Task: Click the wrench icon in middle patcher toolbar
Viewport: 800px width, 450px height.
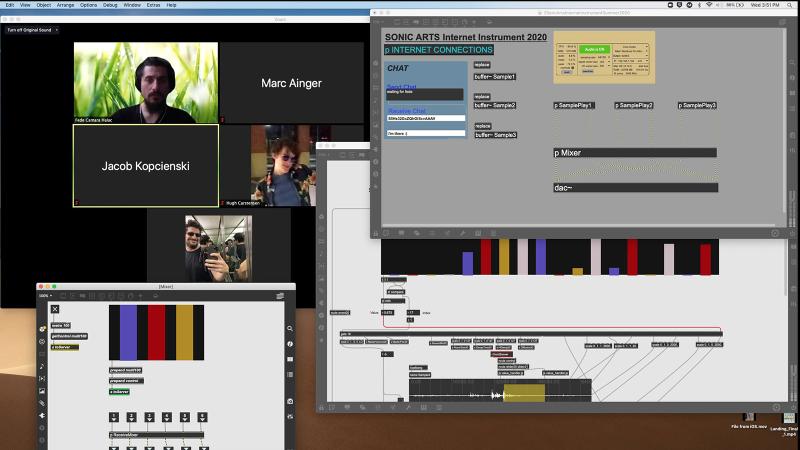Action: point(409,407)
